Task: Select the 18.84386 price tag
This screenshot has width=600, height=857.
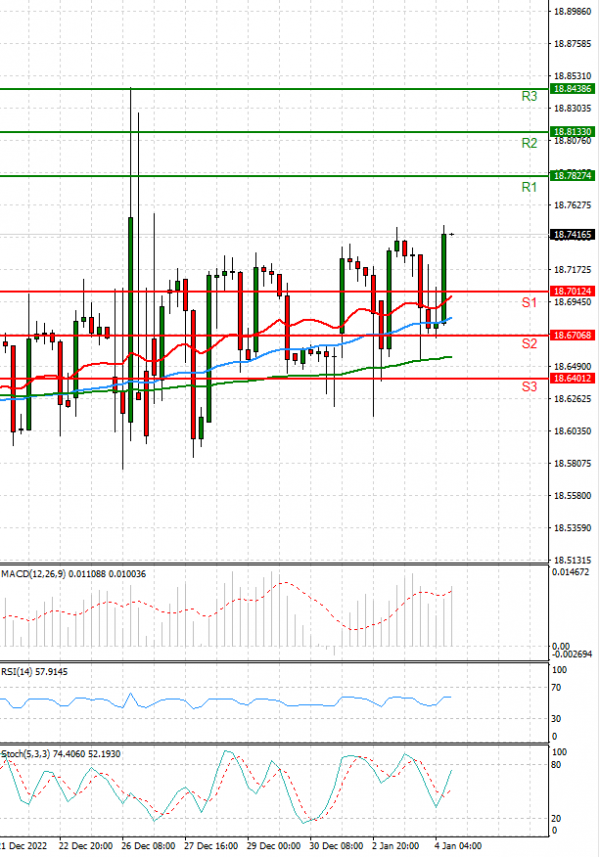Action: pyautogui.click(x=572, y=89)
